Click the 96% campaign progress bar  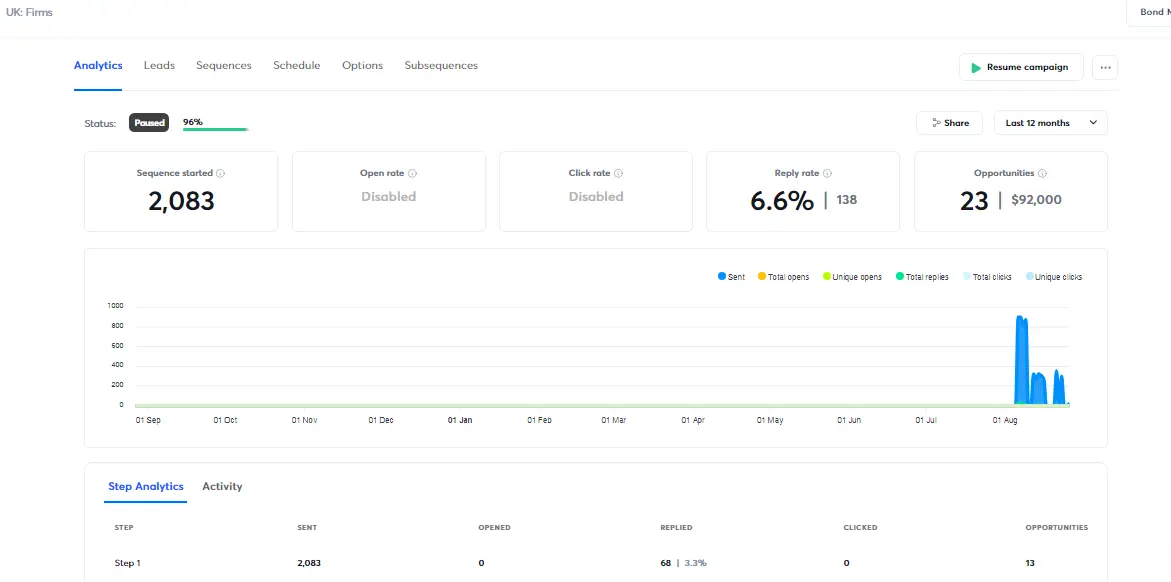[215, 129]
